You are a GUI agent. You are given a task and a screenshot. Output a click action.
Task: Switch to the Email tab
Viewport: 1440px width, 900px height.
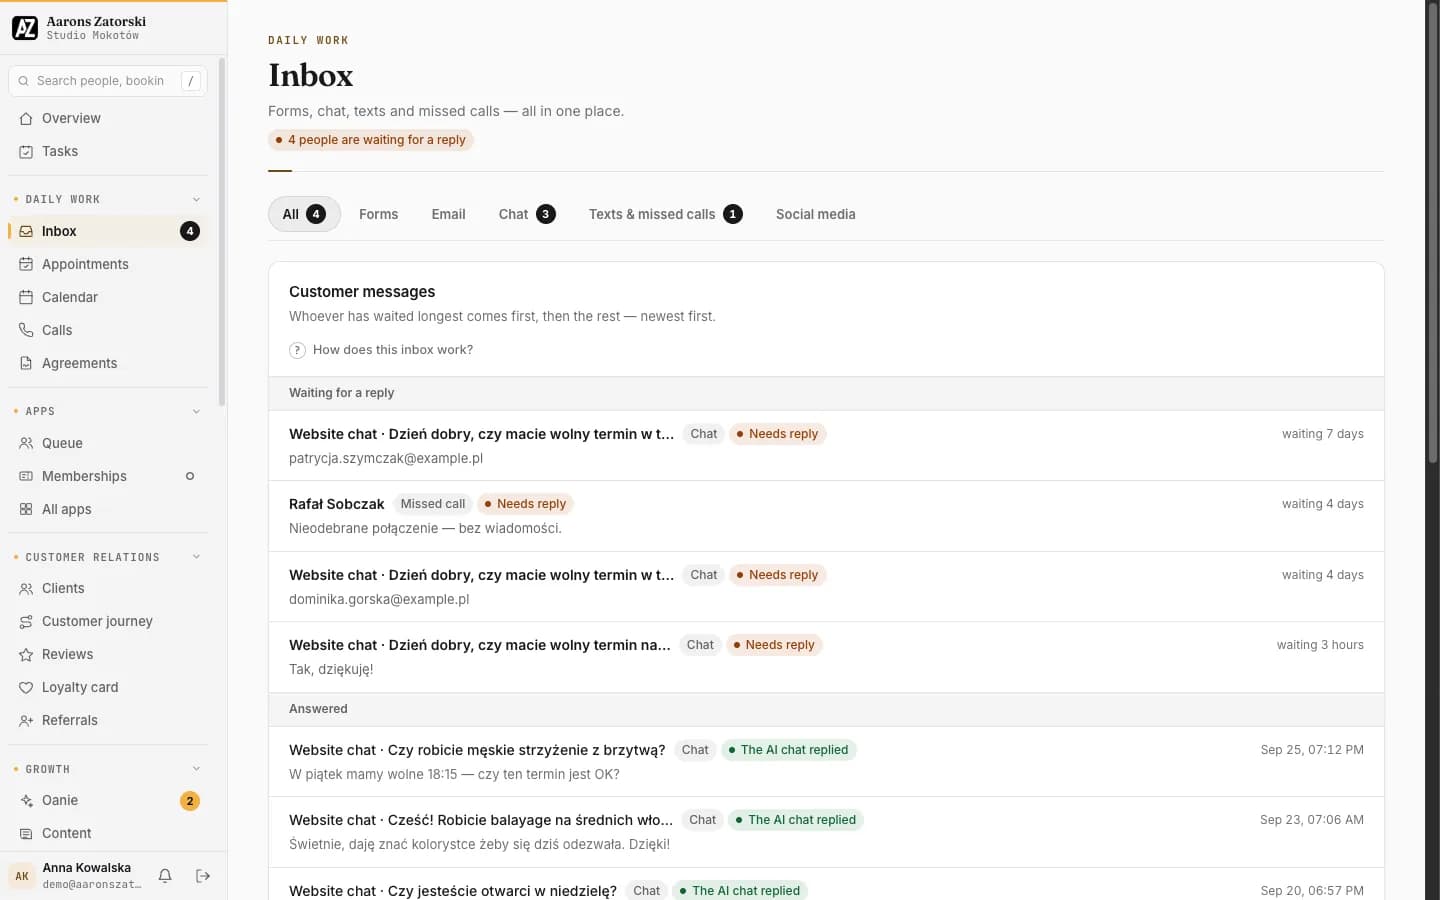[448, 214]
